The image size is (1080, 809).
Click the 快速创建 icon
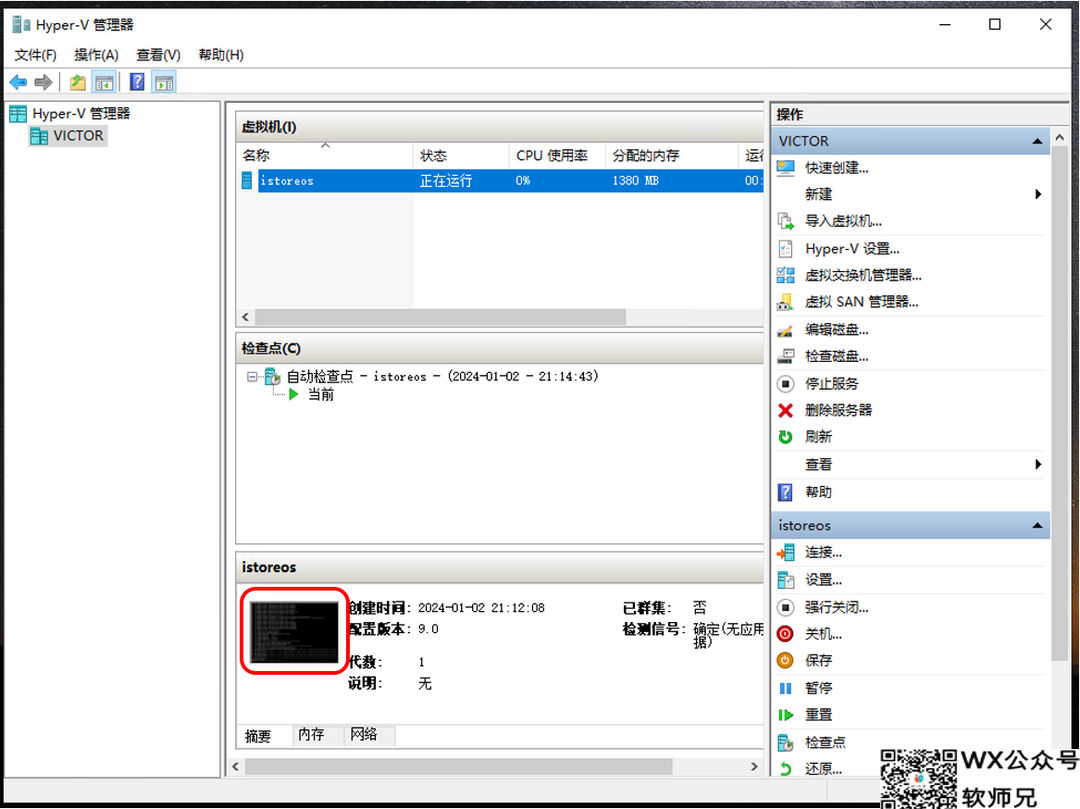tap(785, 168)
